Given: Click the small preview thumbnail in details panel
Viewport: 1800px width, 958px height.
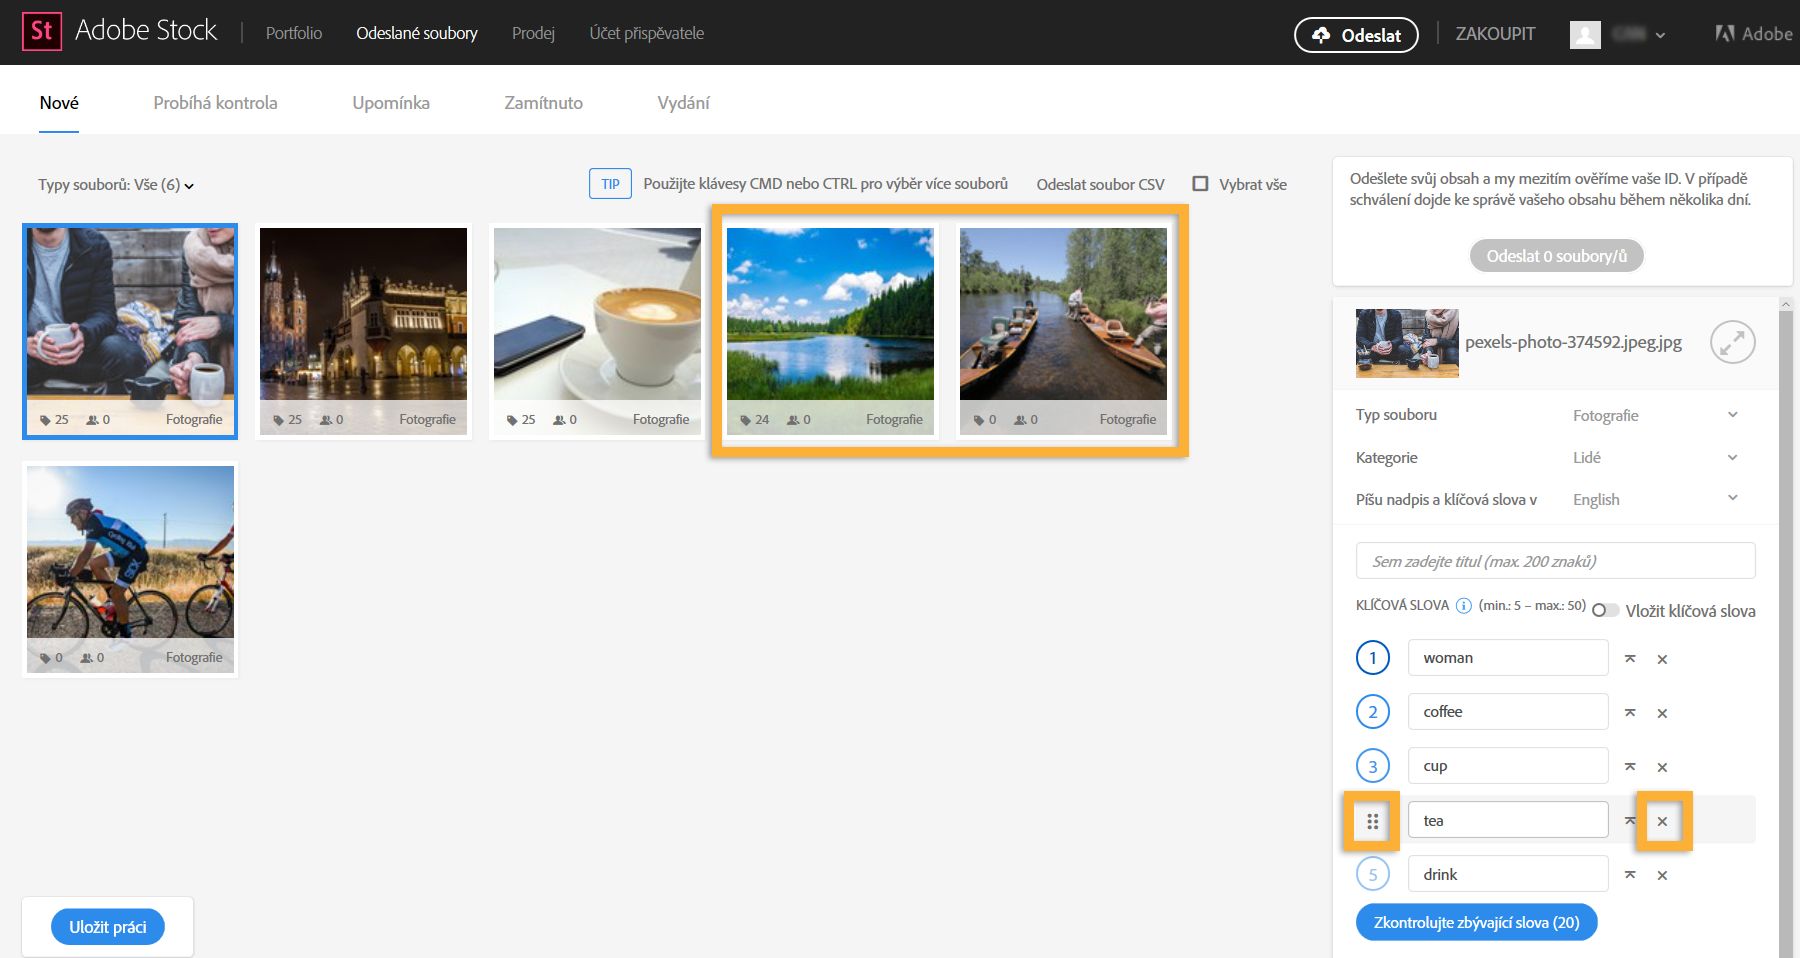Looking at the screenshot, I should (x=1407, y=343).
